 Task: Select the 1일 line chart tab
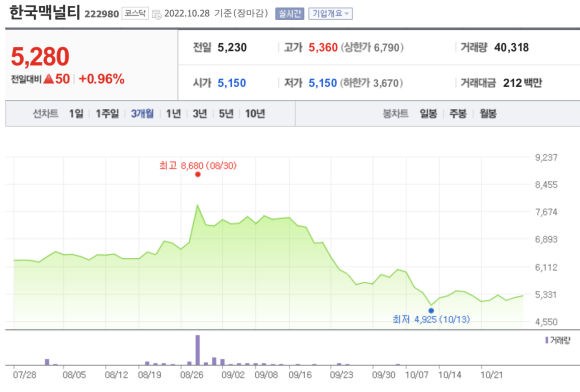[x=76, y=114]
